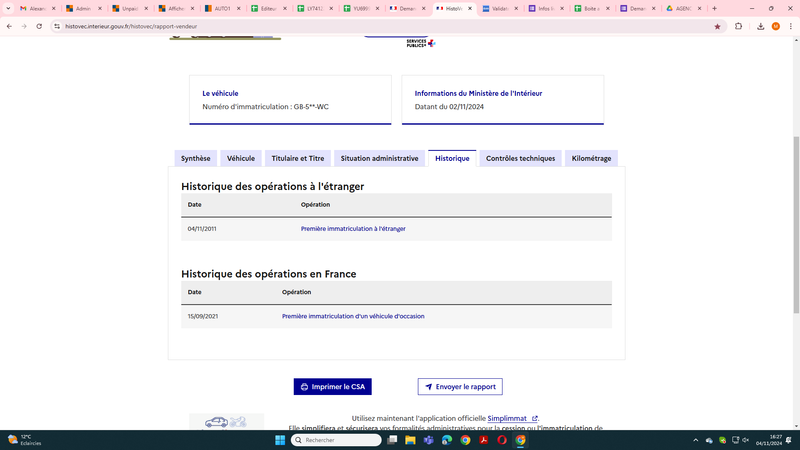Open the Kilométrage tab
Viewport: 800px width, 450px height.
coord(591,158)
